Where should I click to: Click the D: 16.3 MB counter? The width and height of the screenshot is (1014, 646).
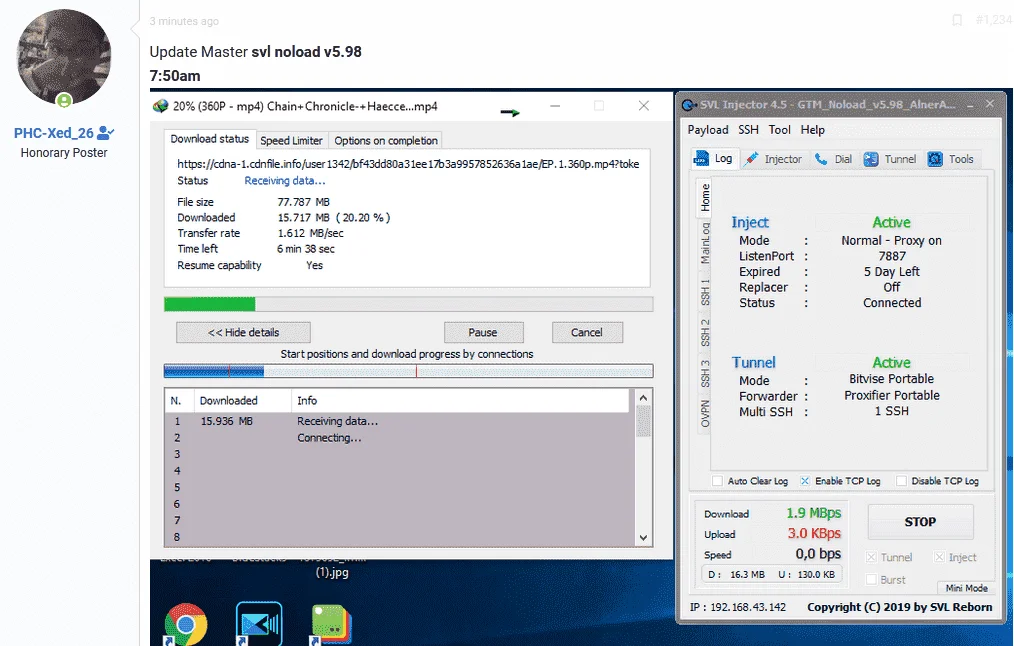737,574
